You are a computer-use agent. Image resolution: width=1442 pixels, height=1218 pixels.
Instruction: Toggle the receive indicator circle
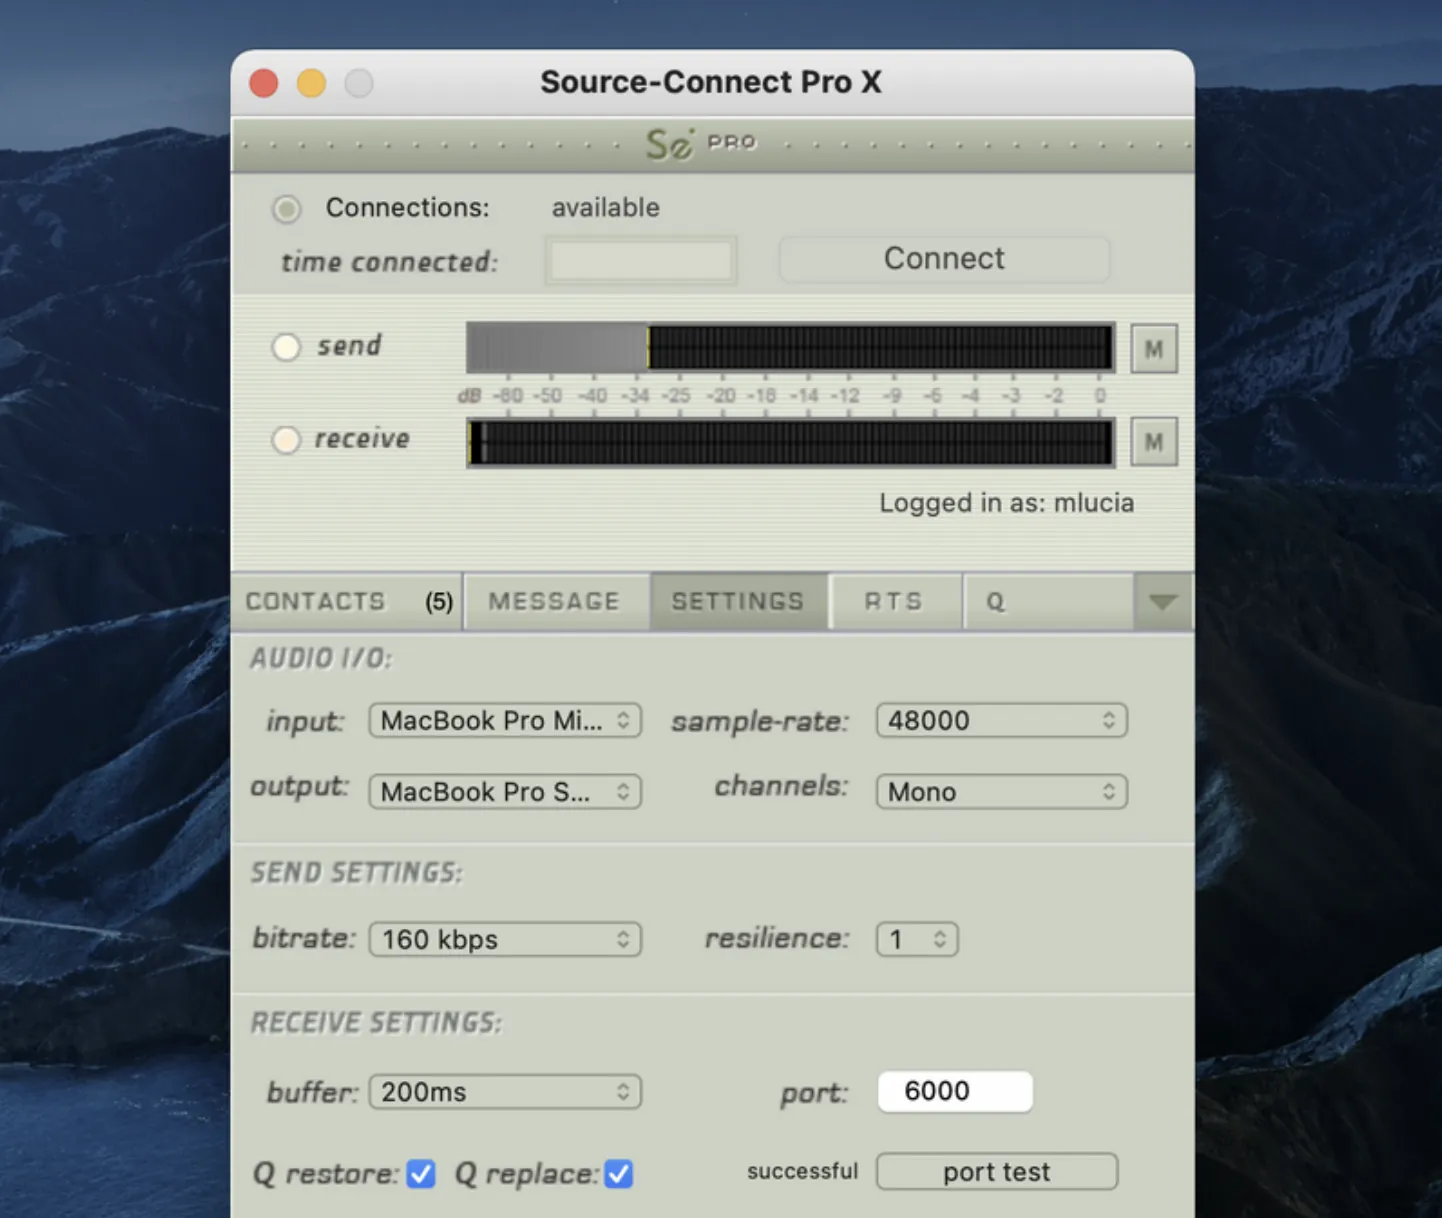[287, 440]
